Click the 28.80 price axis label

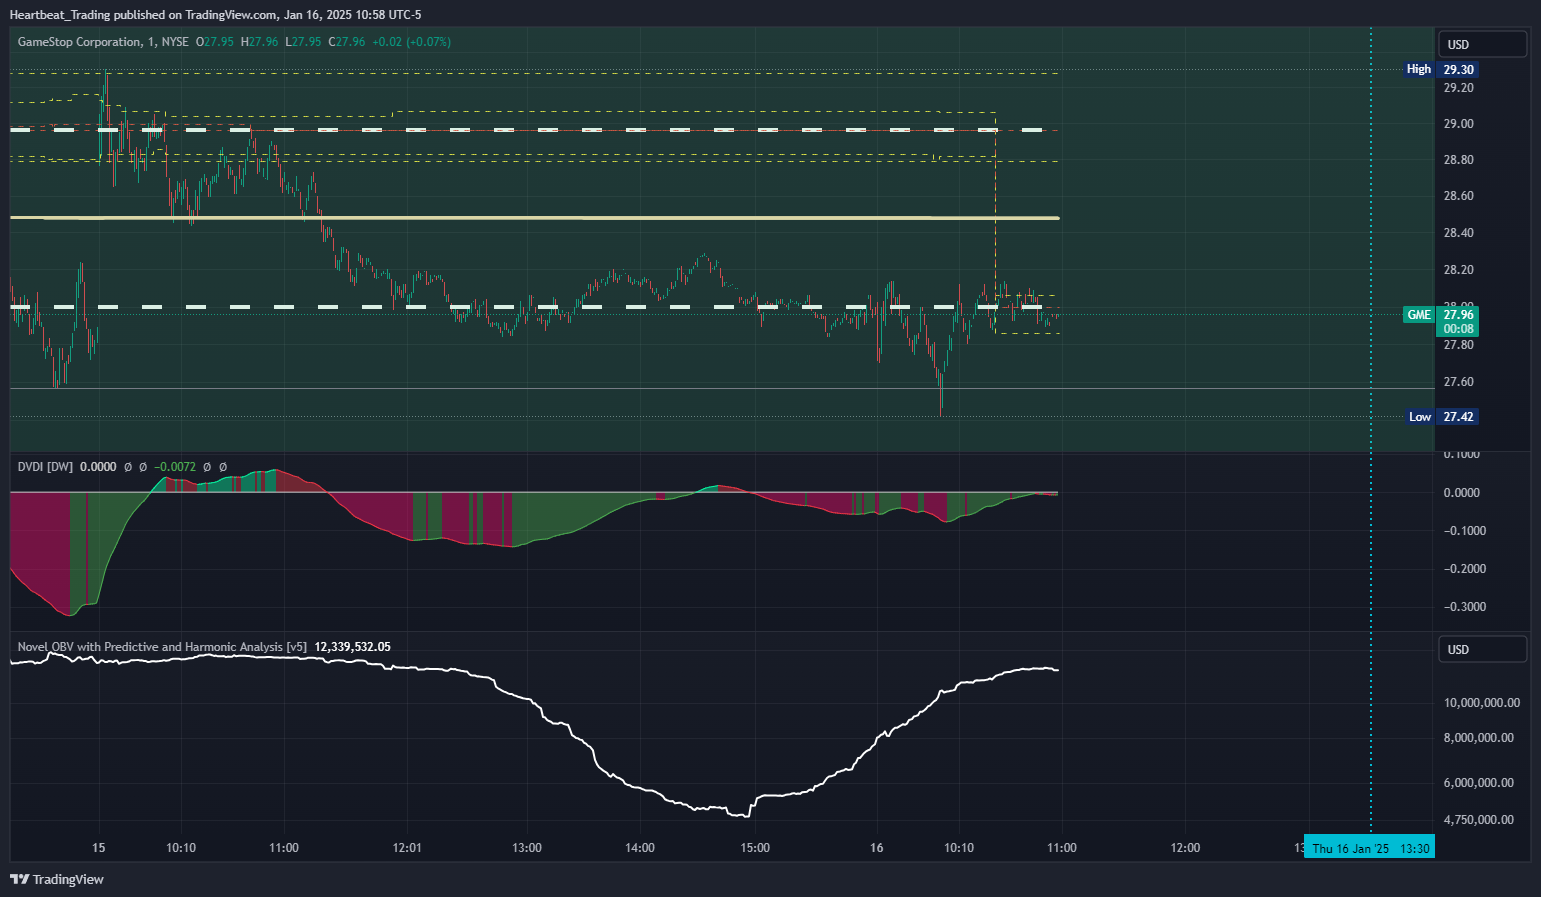click(1458, 160)
